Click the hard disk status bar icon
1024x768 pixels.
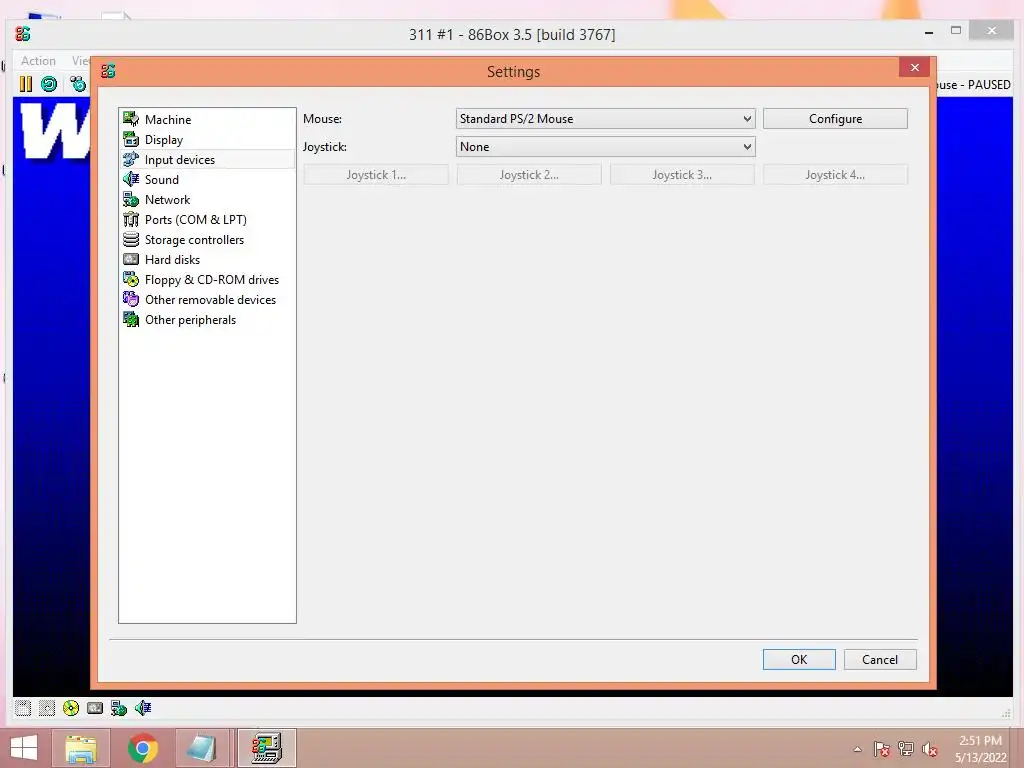(95, 708)
